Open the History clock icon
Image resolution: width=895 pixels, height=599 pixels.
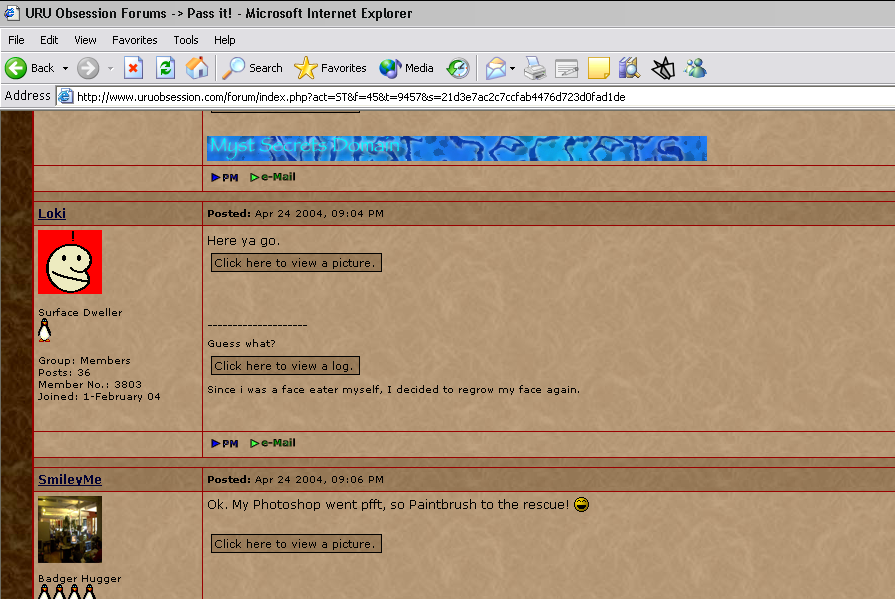[458, 68]
